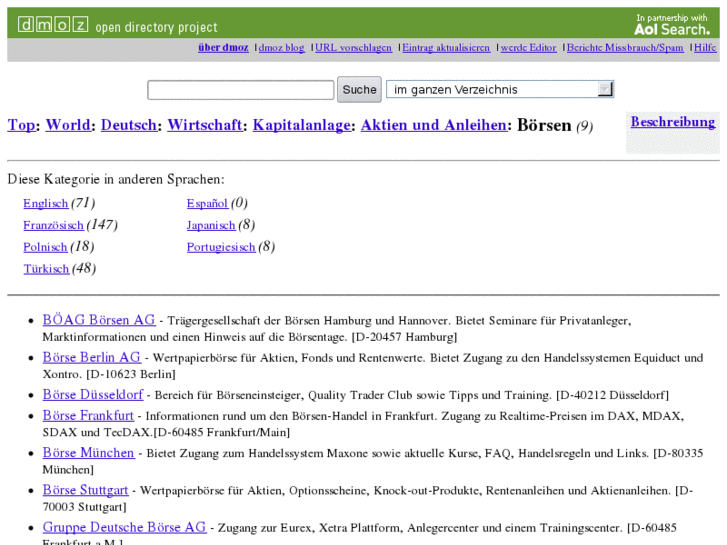Click the '[D-60485 Frankfurt/Main]' text

click(x=222, y=432)
